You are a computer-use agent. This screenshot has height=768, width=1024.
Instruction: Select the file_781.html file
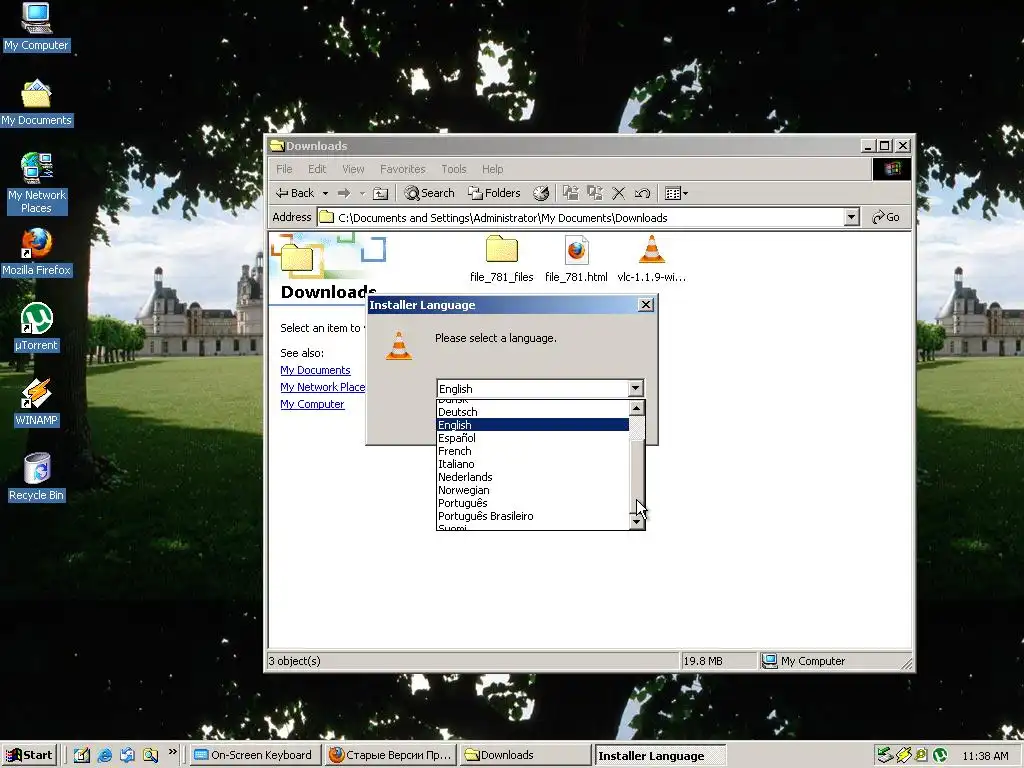tap(576, 259)
